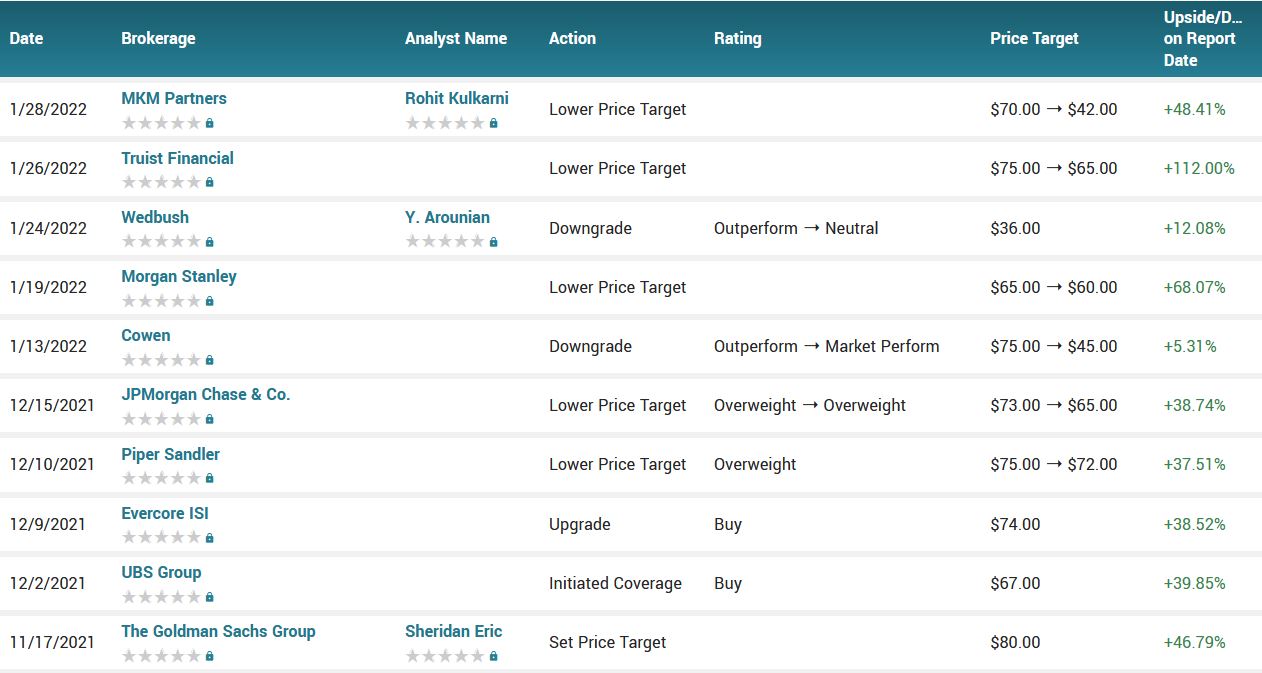The image size is (1262, 673).
Task: Open analyst Rohit Kulkarni's profile link
Action: [457, 98]
